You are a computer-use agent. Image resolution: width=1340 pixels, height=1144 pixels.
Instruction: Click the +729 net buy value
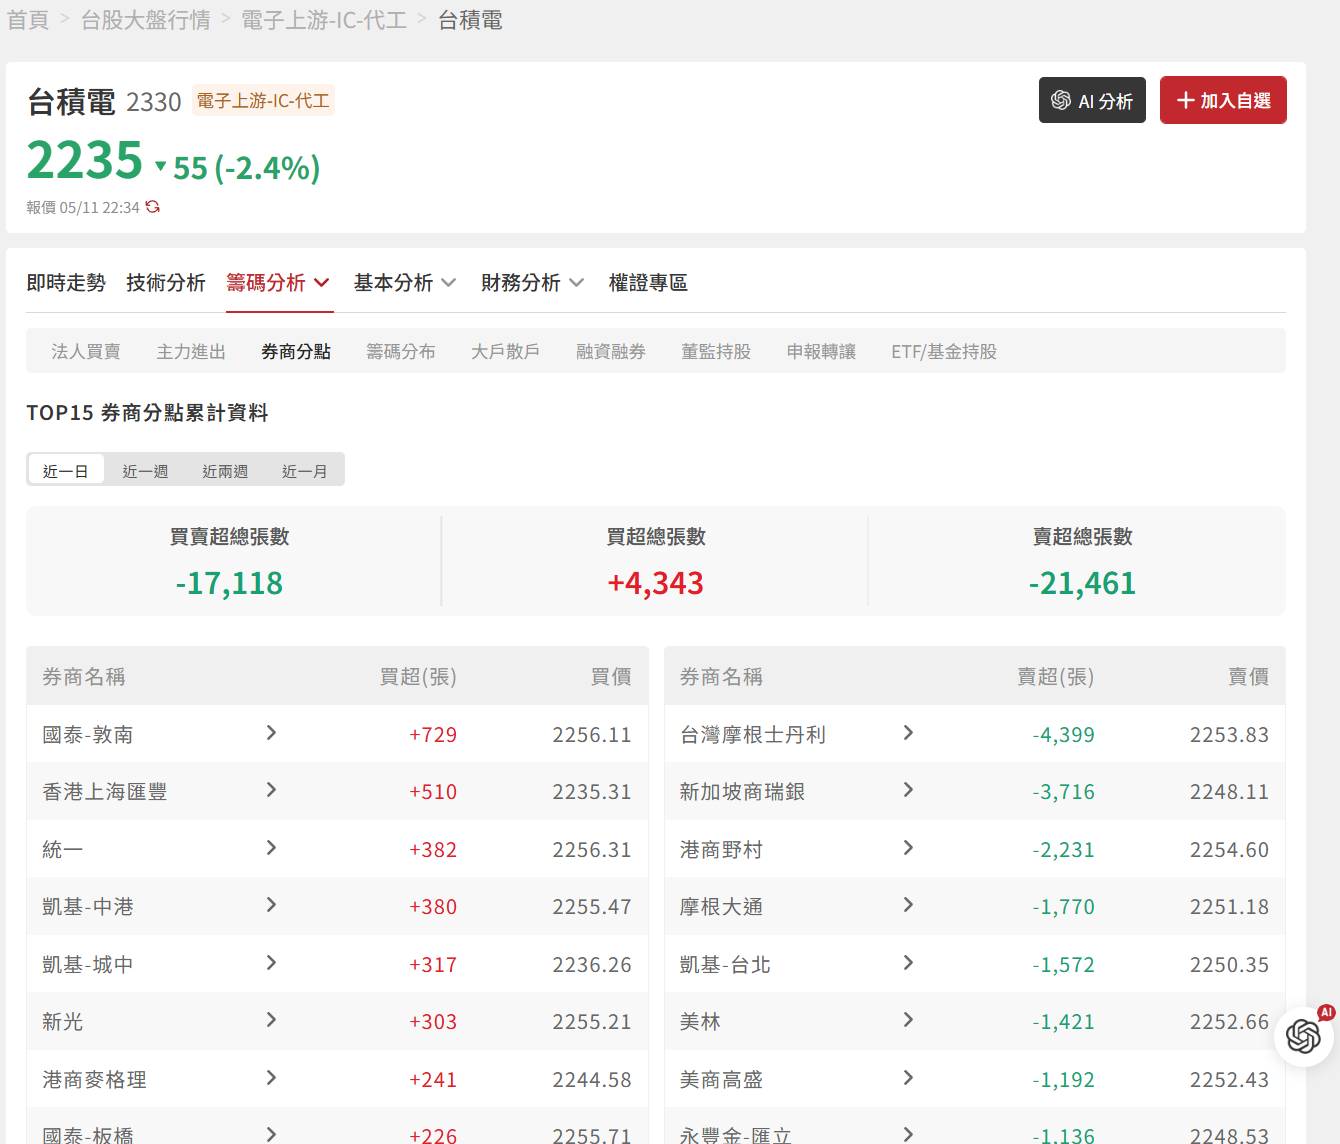pyautogui.click(x=433, y=735)
